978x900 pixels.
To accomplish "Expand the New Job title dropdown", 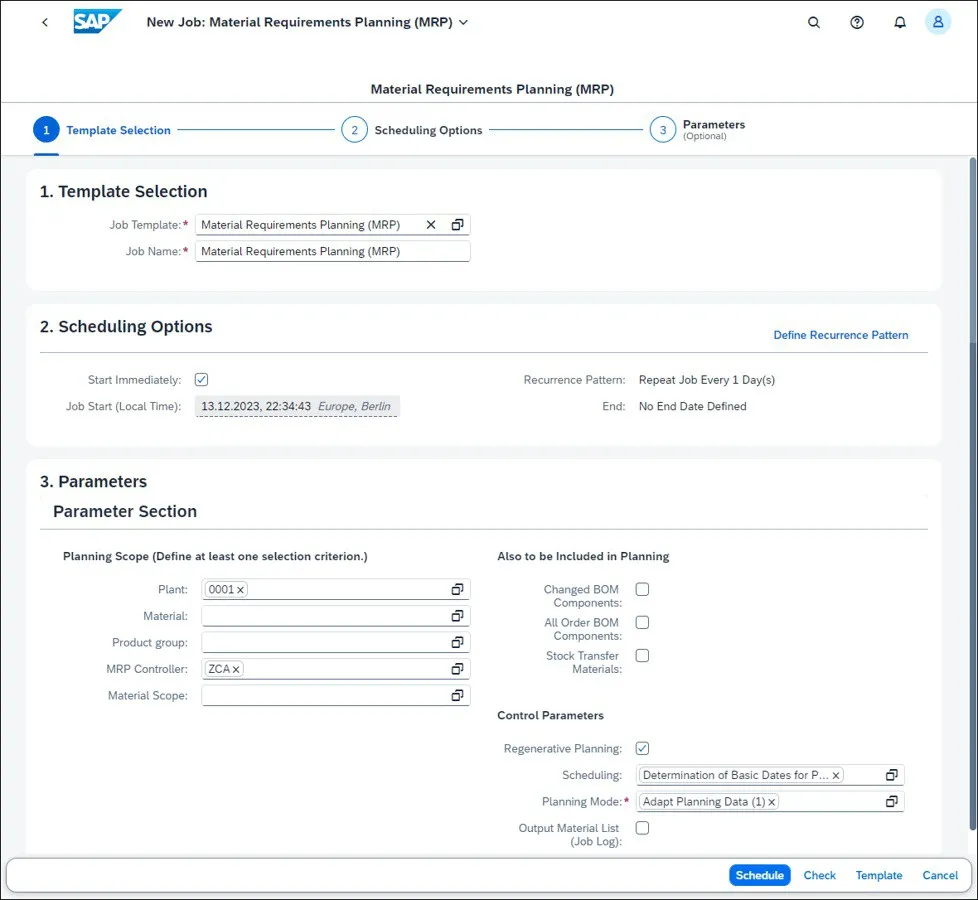I will click(x=463, y=22).
